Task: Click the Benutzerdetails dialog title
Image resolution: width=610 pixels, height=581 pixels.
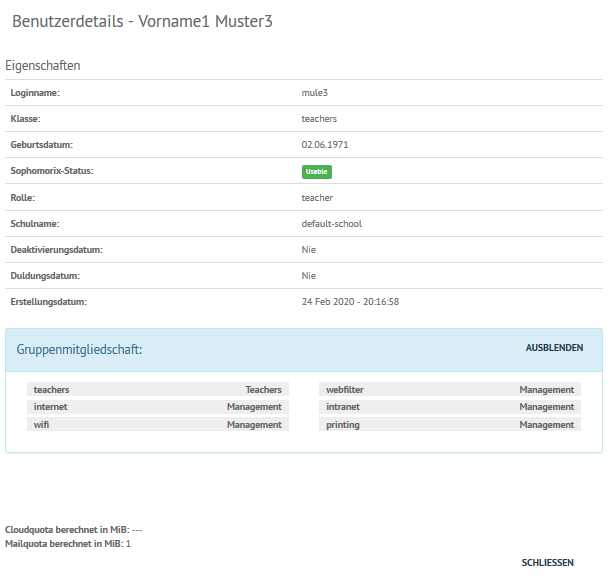Action: (x=142, y=21)
